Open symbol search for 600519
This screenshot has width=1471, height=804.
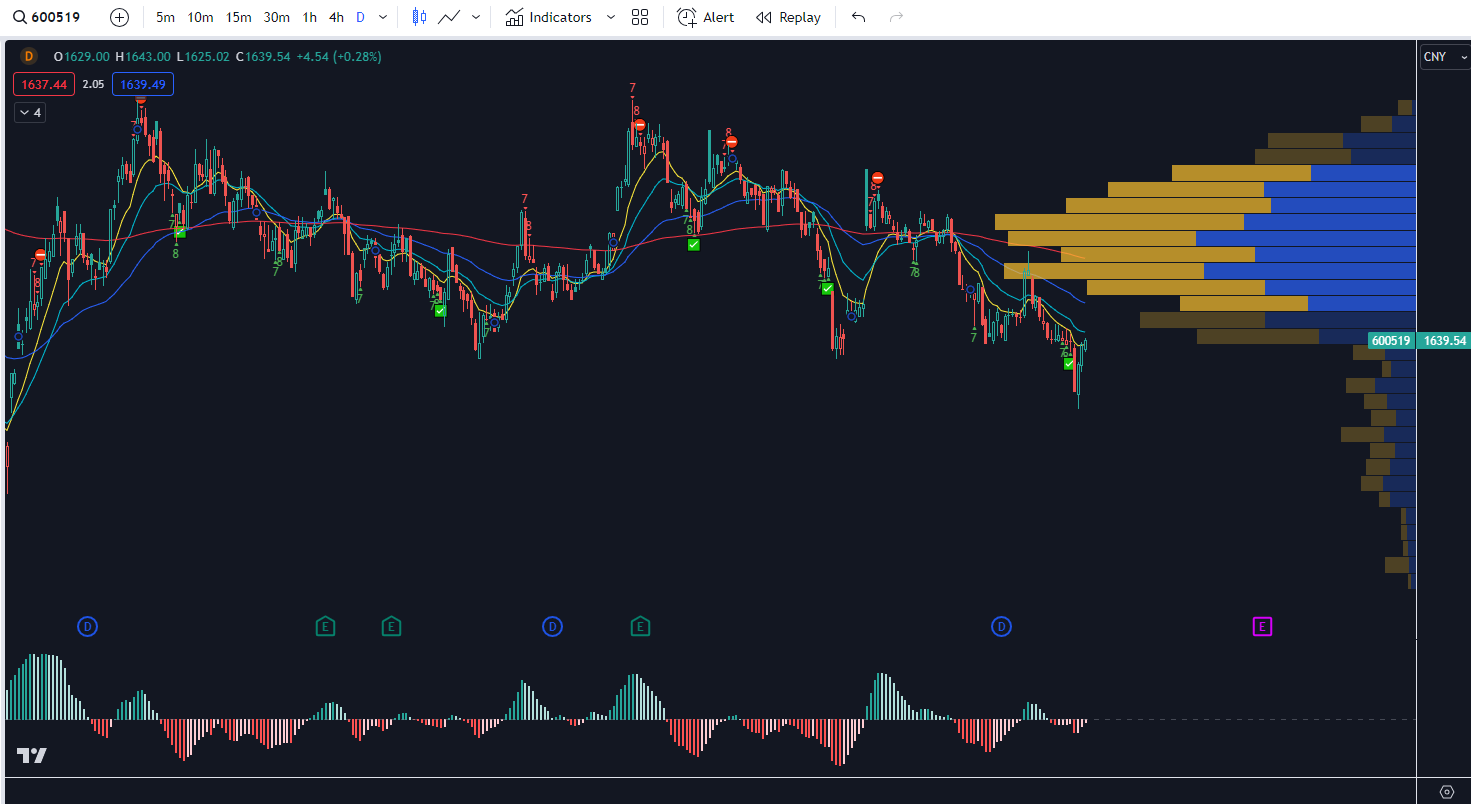[47, 17]
